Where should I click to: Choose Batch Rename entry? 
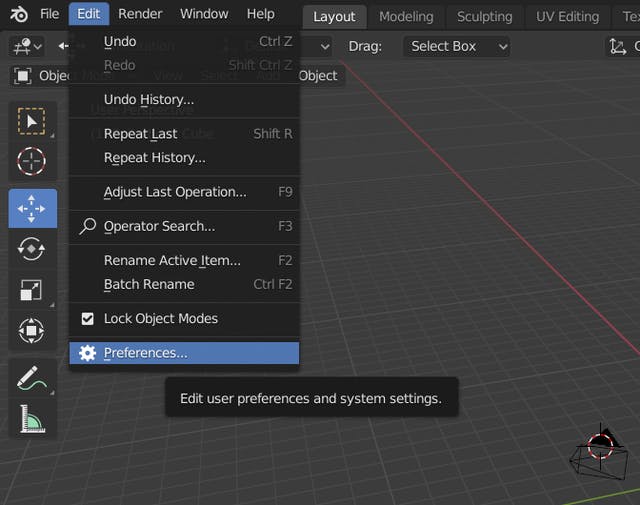(x=184, y=284)
